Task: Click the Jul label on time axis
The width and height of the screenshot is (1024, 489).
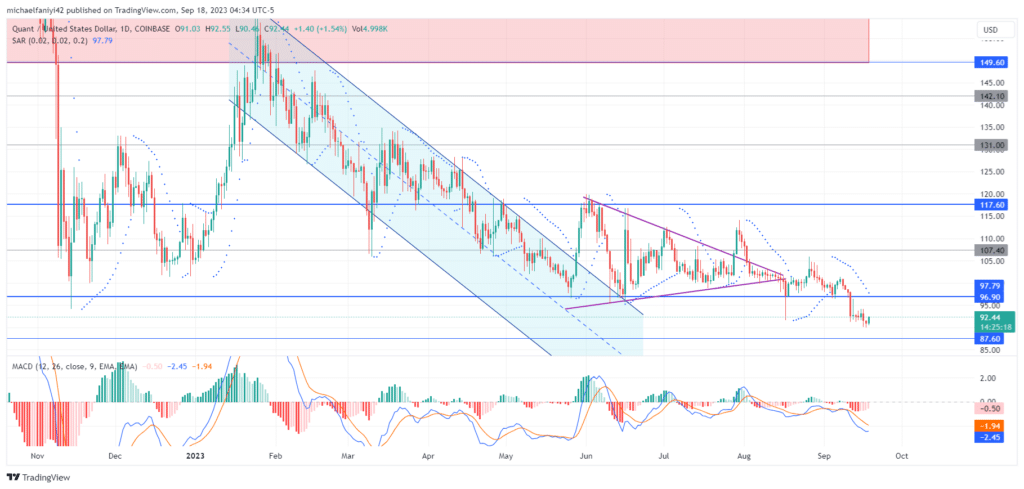Action: click(665, 454)
